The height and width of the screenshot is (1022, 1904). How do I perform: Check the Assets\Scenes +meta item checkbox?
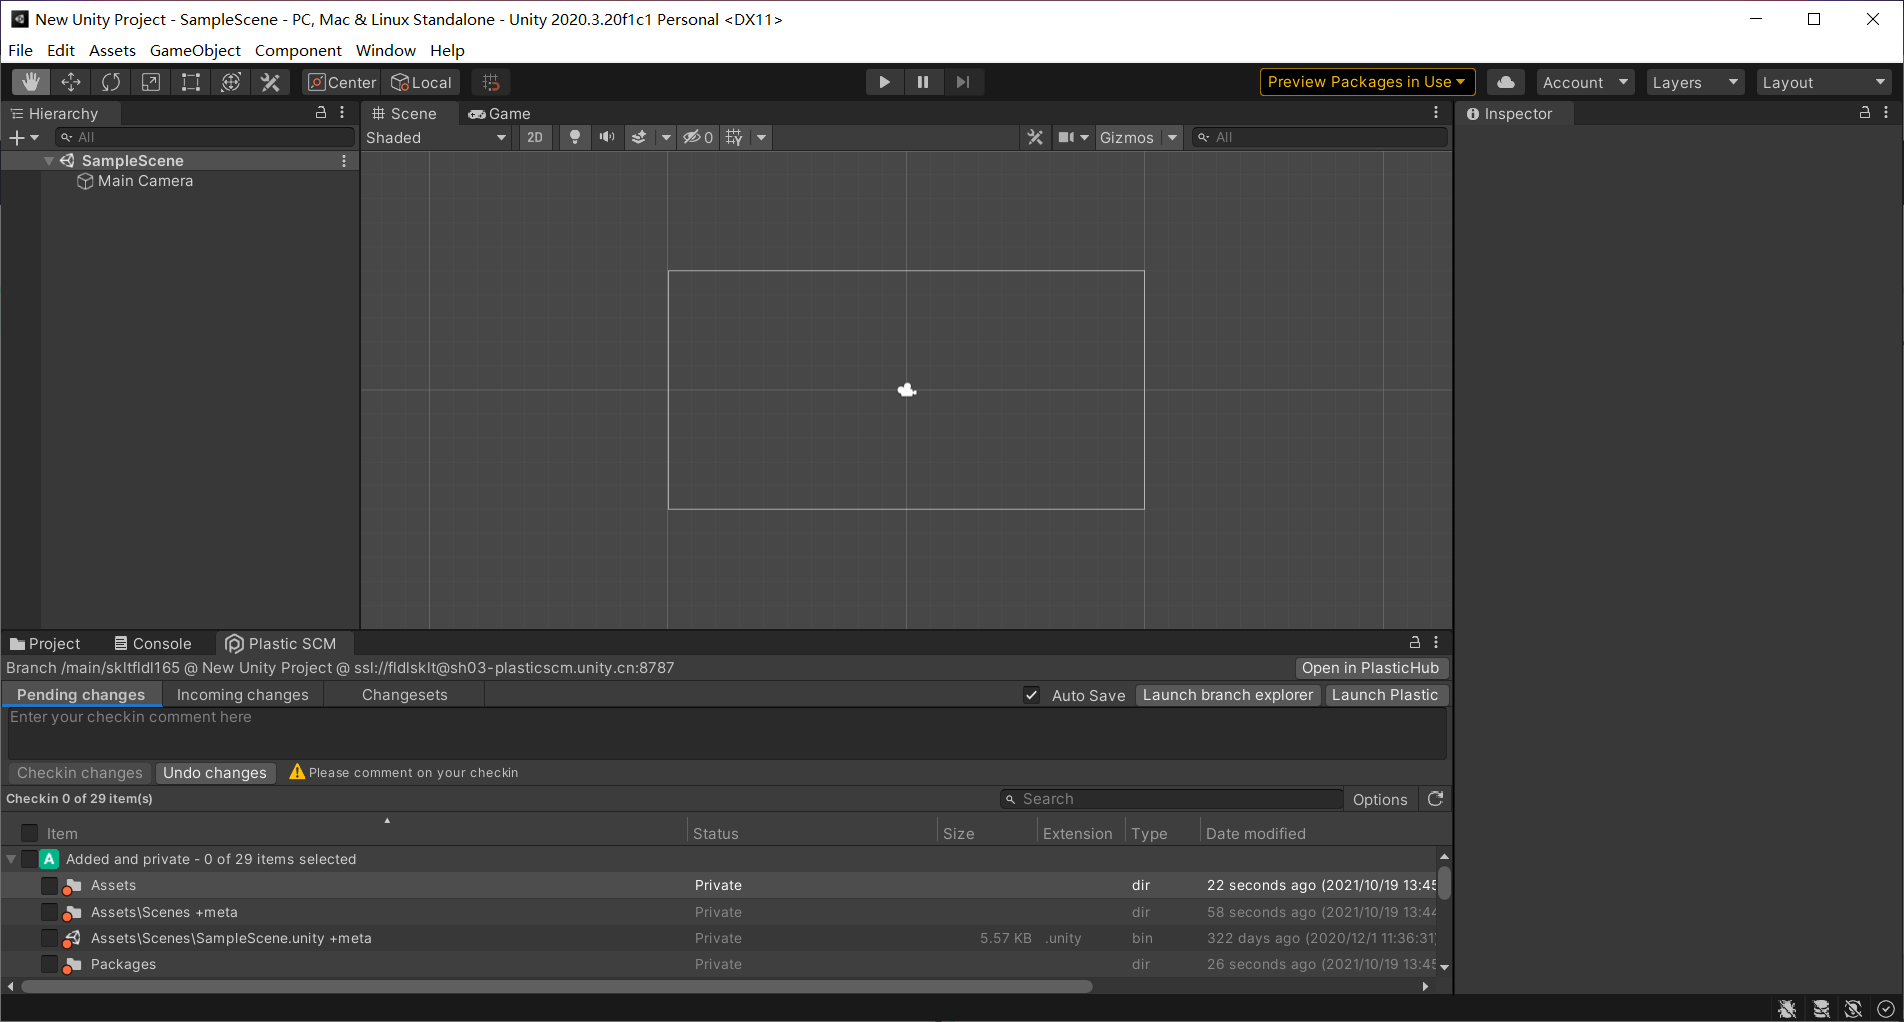(x=49, y=912)
